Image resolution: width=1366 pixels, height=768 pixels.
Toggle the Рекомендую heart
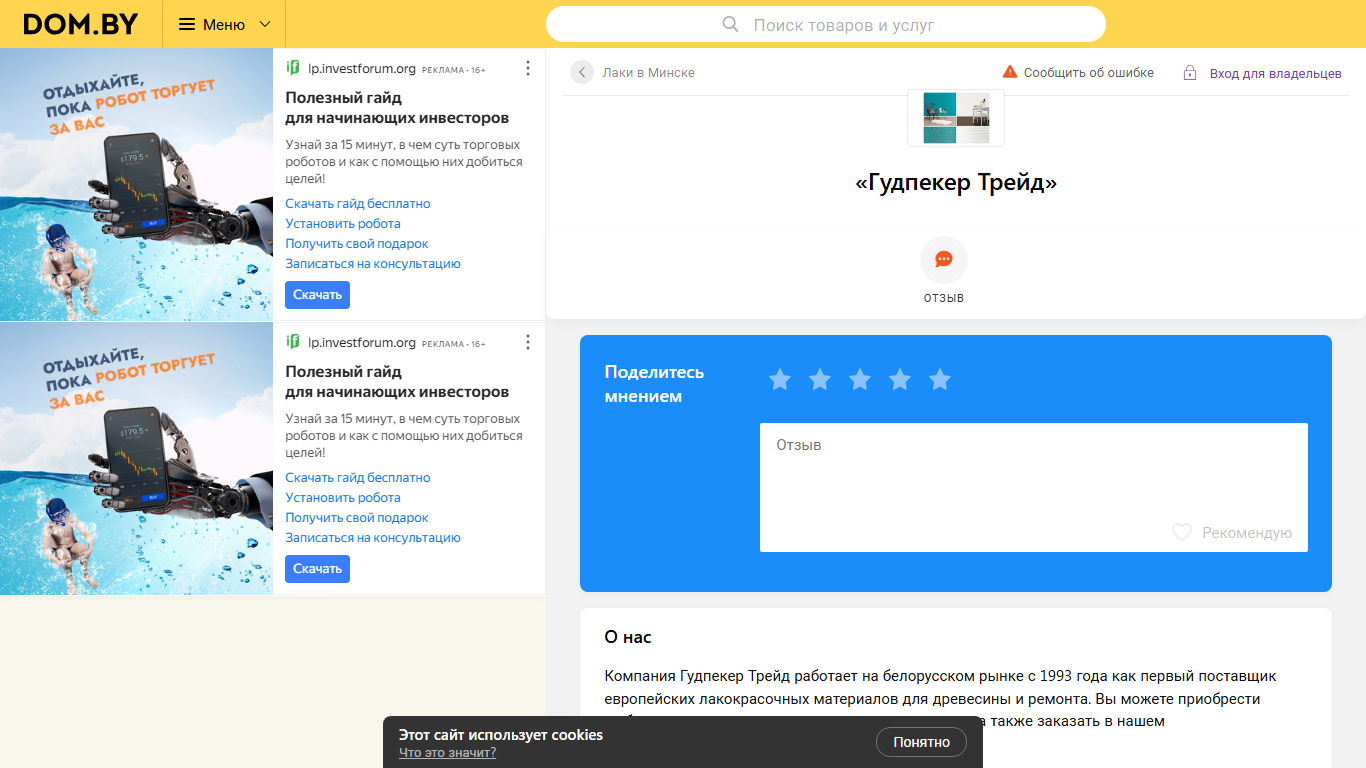pyautogui.click(x=1182, y=532)
